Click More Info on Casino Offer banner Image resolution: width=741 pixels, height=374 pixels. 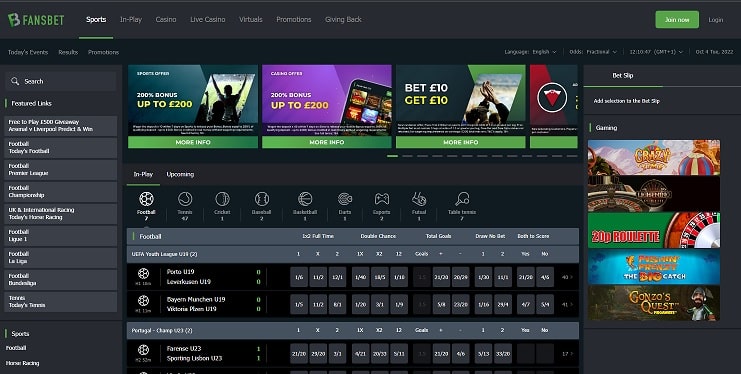327,142
